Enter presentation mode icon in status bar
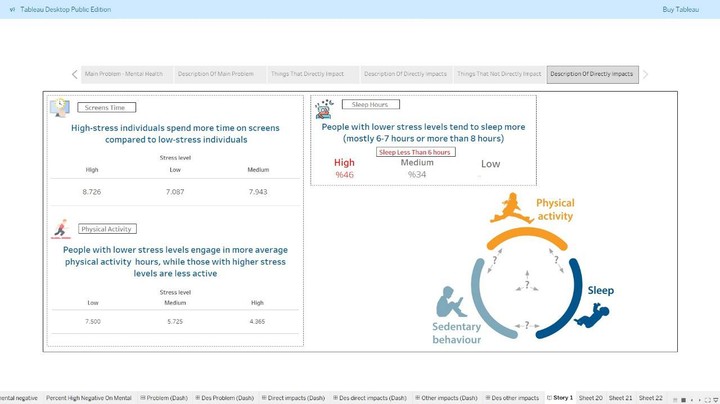Image resolution: width=720 pixels, height=404 pixels. click(x=708, y=400)
